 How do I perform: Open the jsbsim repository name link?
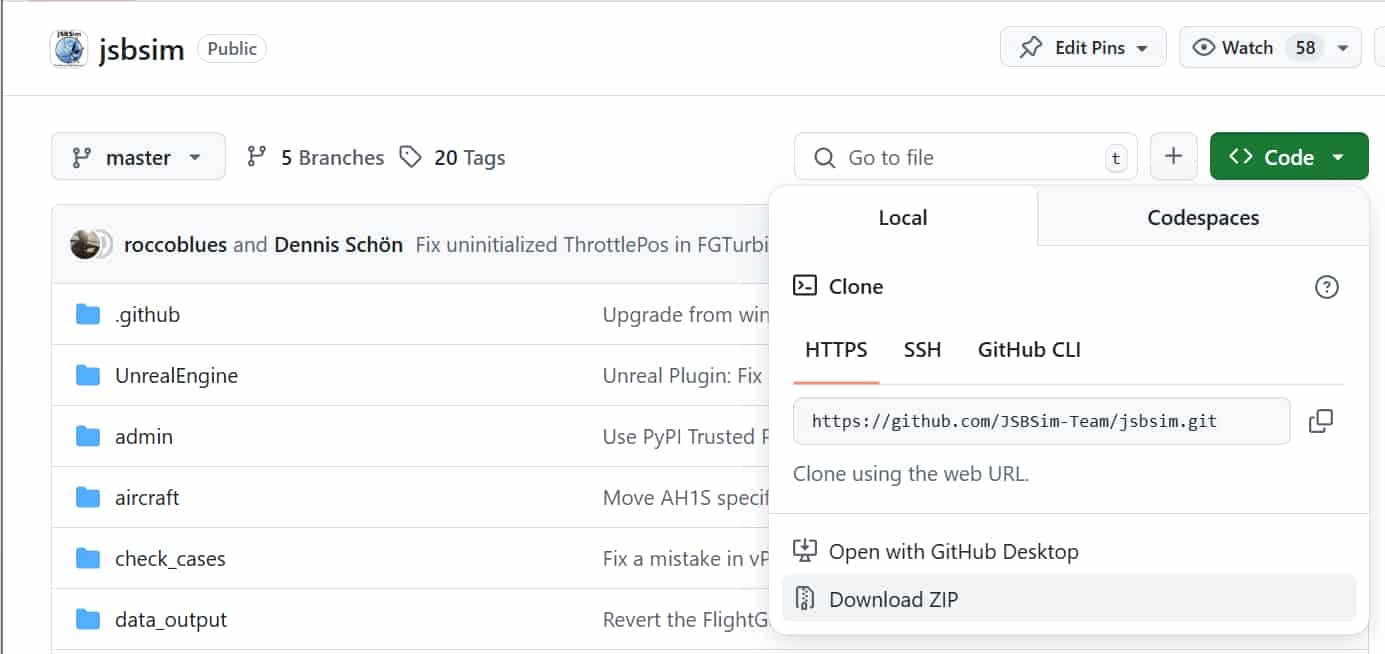pyautogui.click(x=141, y=49)
